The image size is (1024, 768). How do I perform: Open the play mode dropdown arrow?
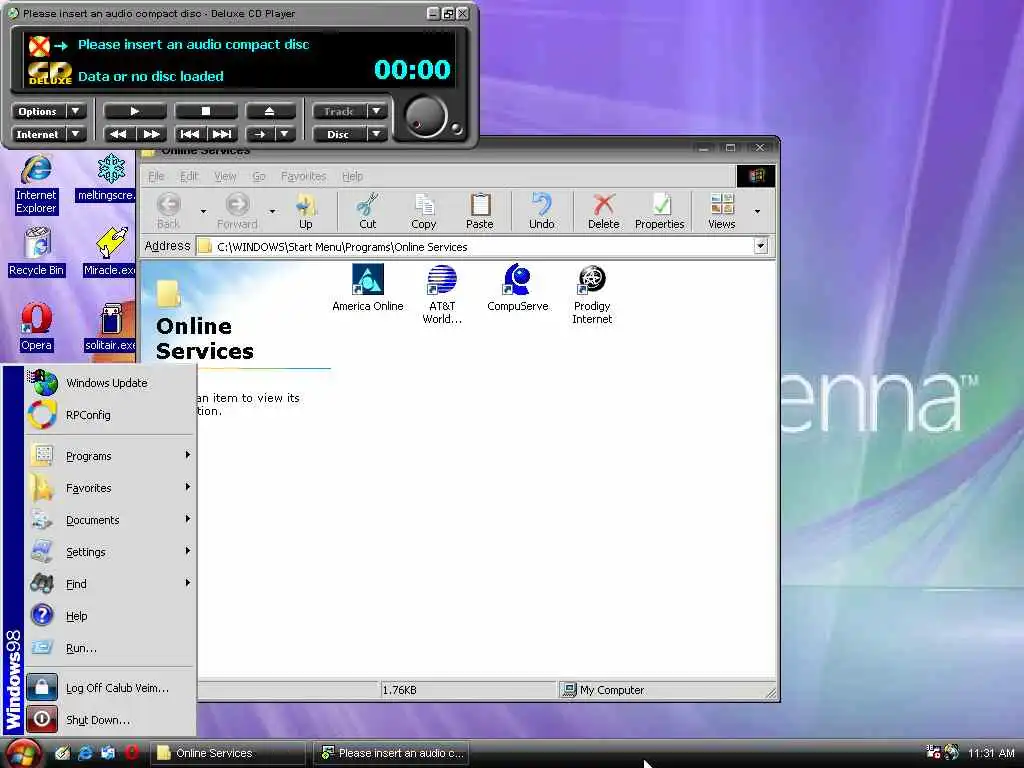click(x=285, y=134)
